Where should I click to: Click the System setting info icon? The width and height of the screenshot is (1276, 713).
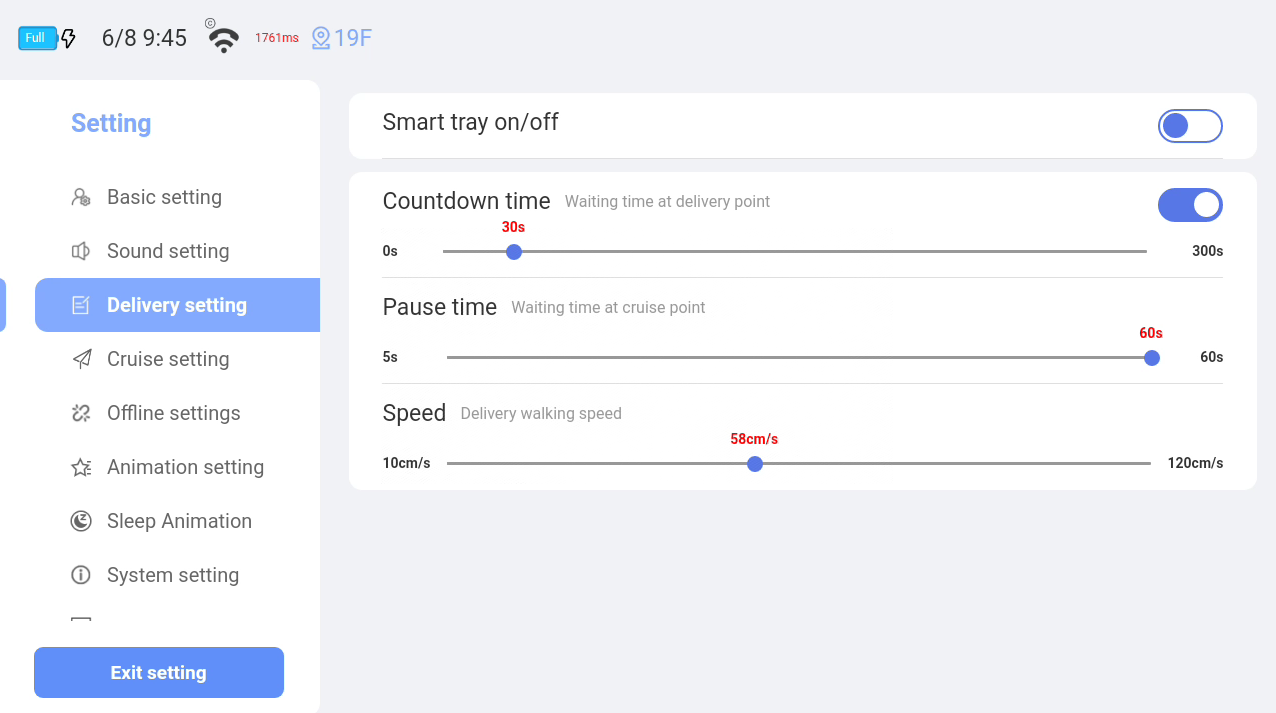click(x=81, y=575)
